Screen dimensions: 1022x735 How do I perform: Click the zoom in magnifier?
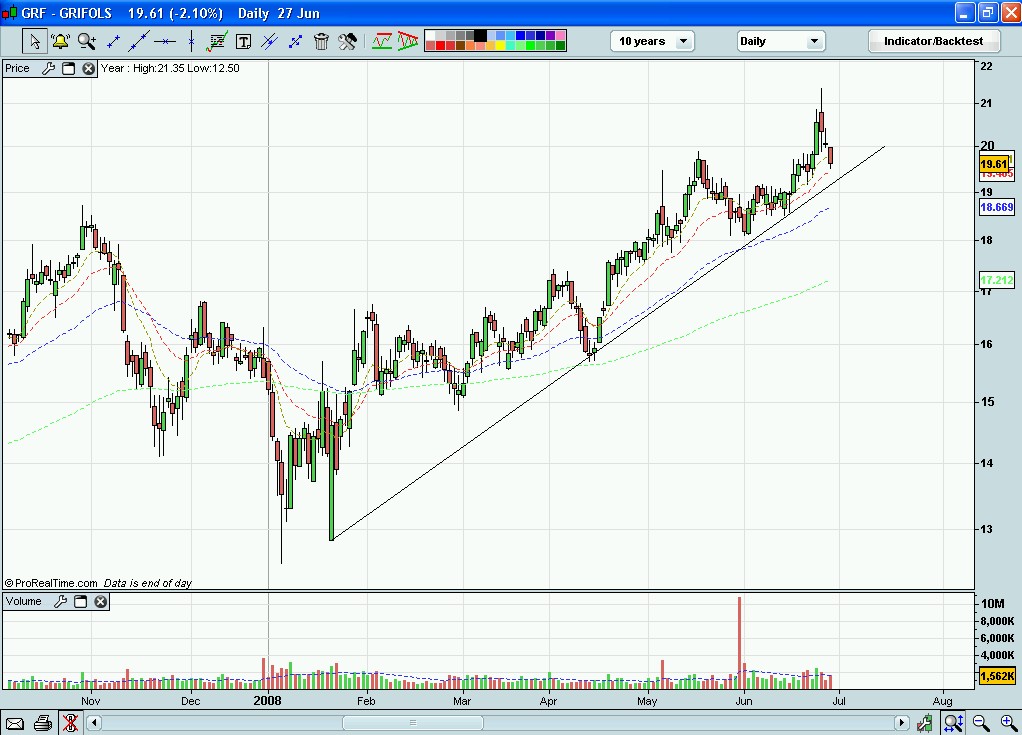pos(1008,723)
